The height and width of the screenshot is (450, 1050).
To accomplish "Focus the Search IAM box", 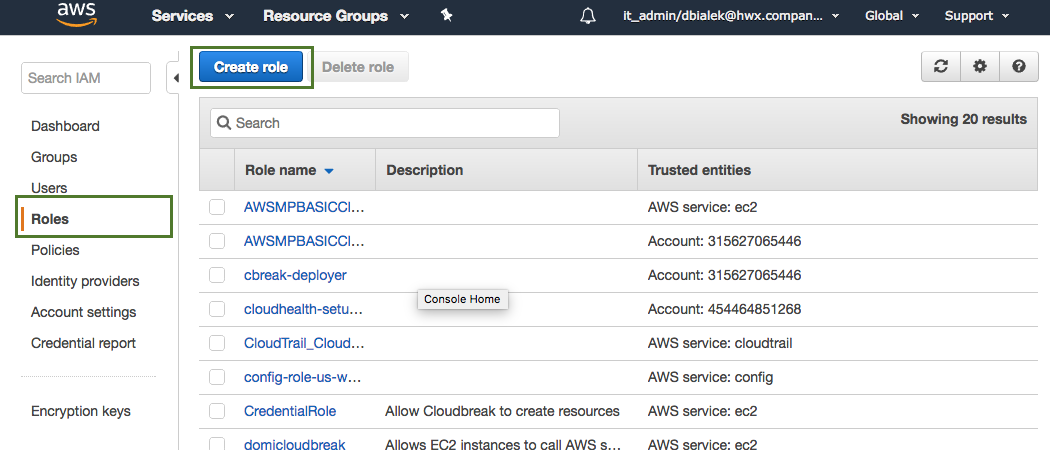I will tap(85, 78).
